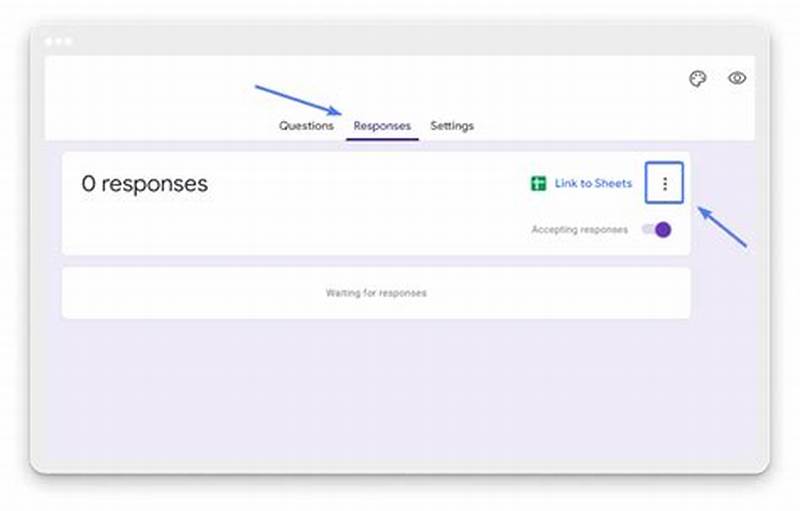Screen dimensions: 800x511
Task: Open the three-dot more options menu
Action: (x=664, y=183)
